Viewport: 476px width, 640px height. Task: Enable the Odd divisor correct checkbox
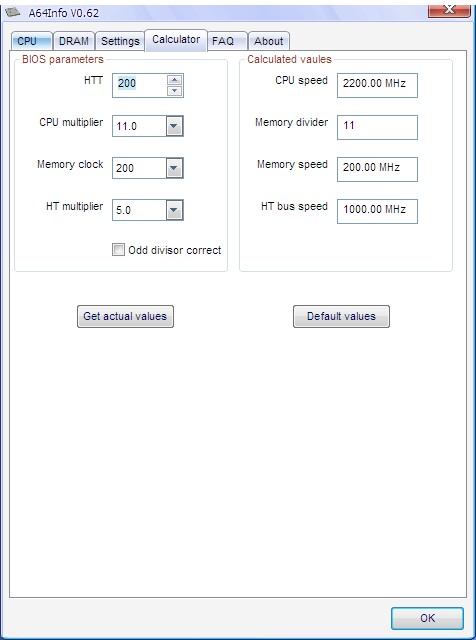coord(118,249)
